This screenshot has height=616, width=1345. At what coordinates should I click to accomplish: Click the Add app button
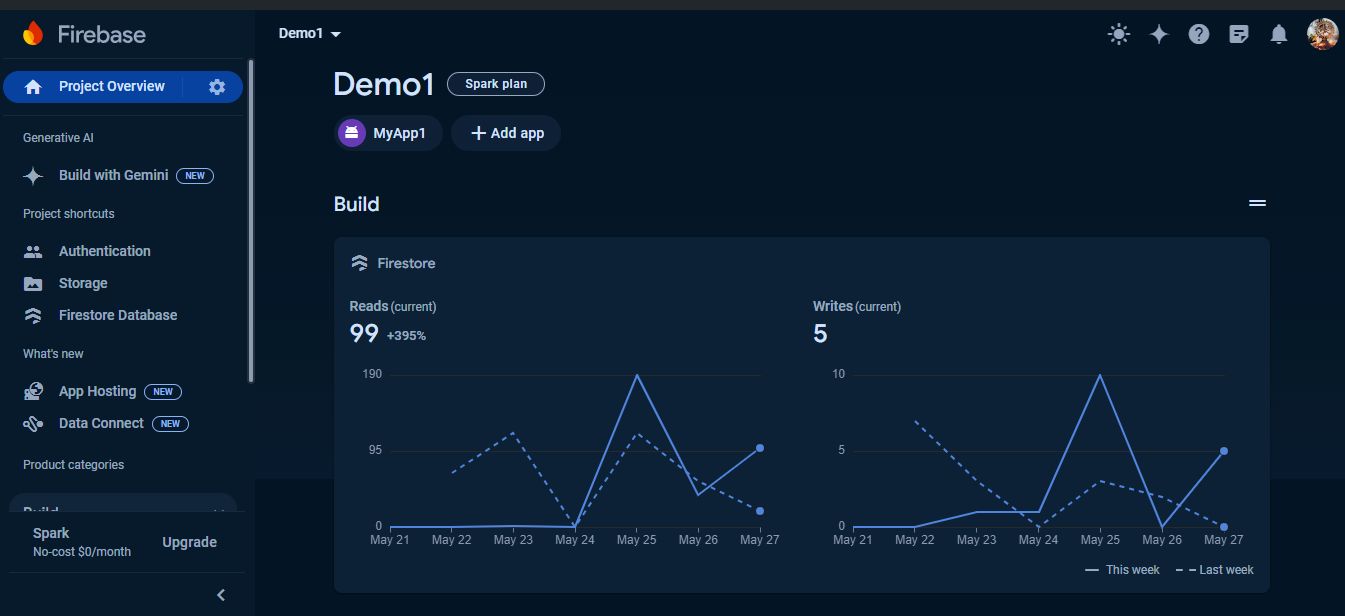tap(506, 133)
